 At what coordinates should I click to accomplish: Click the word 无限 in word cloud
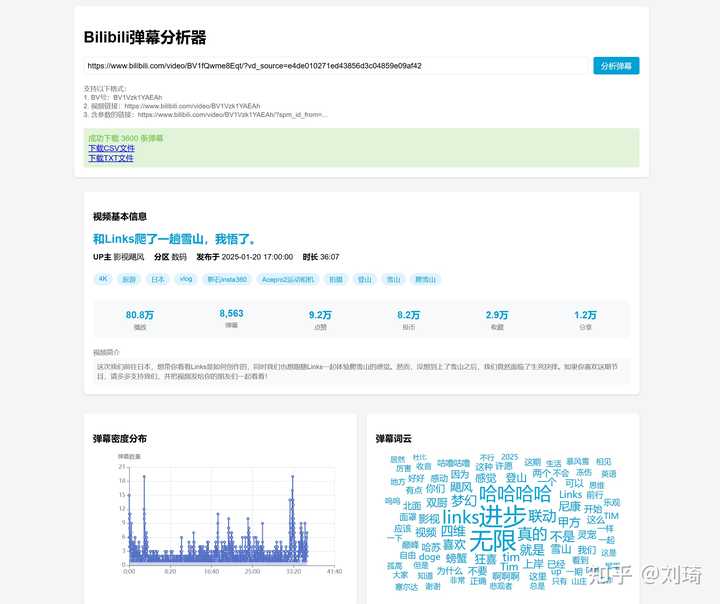[493, 540]
